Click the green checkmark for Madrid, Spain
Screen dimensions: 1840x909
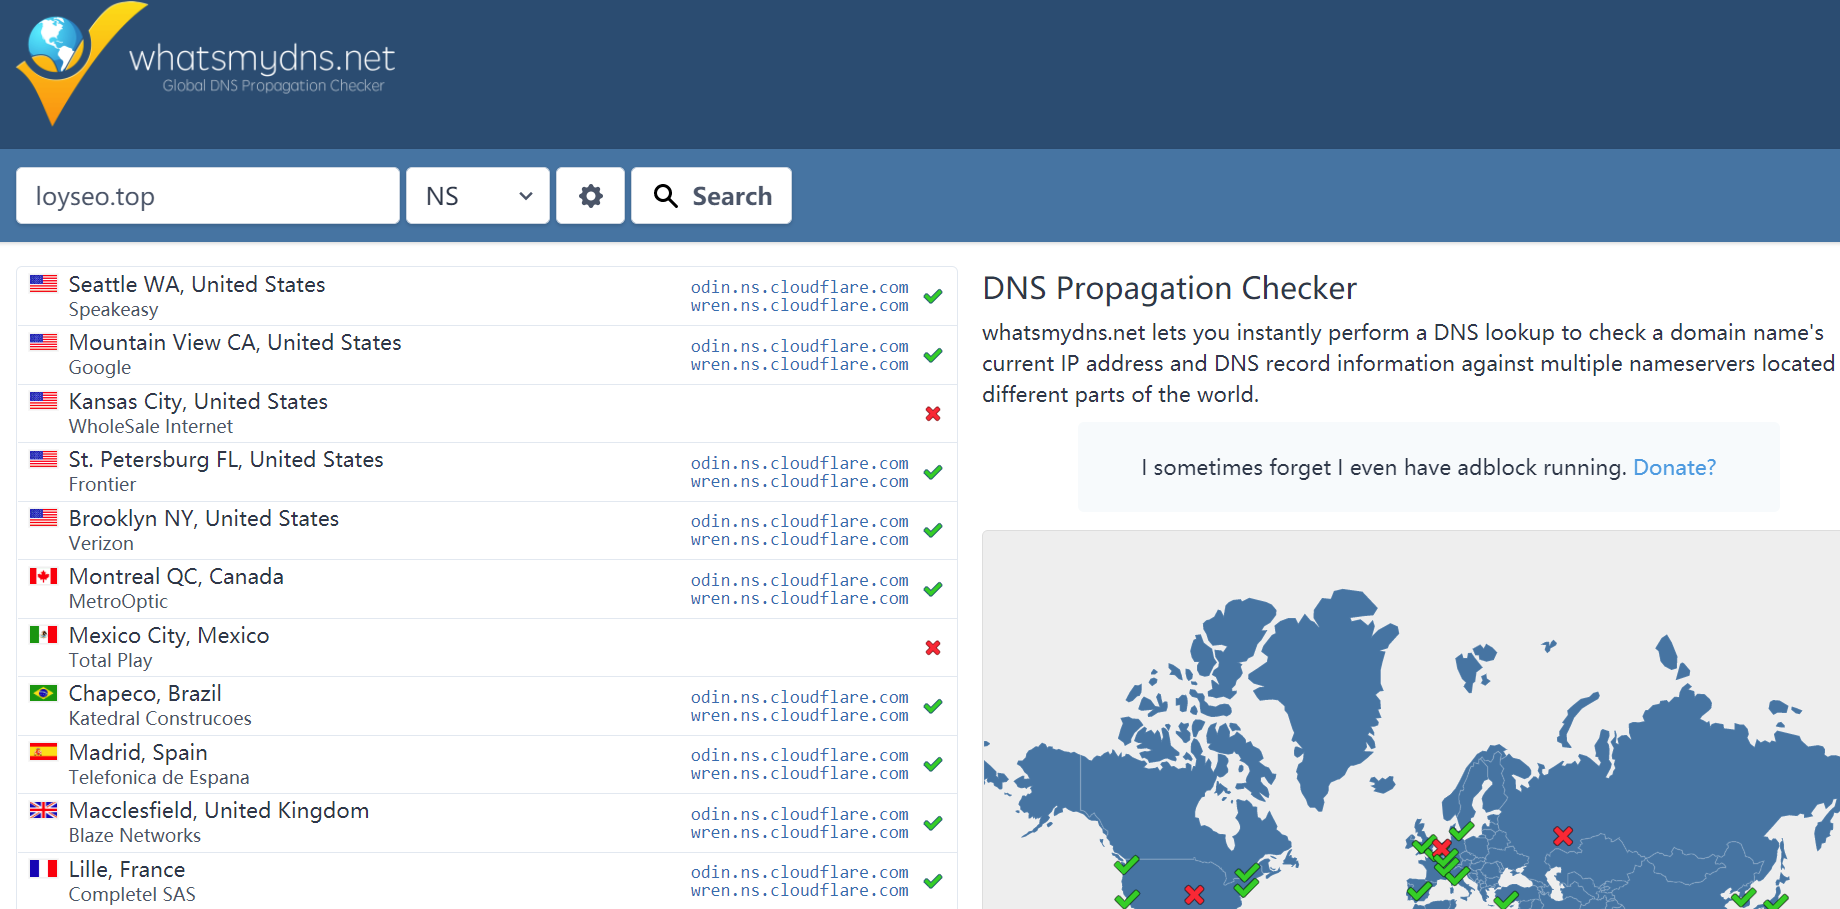932,764
